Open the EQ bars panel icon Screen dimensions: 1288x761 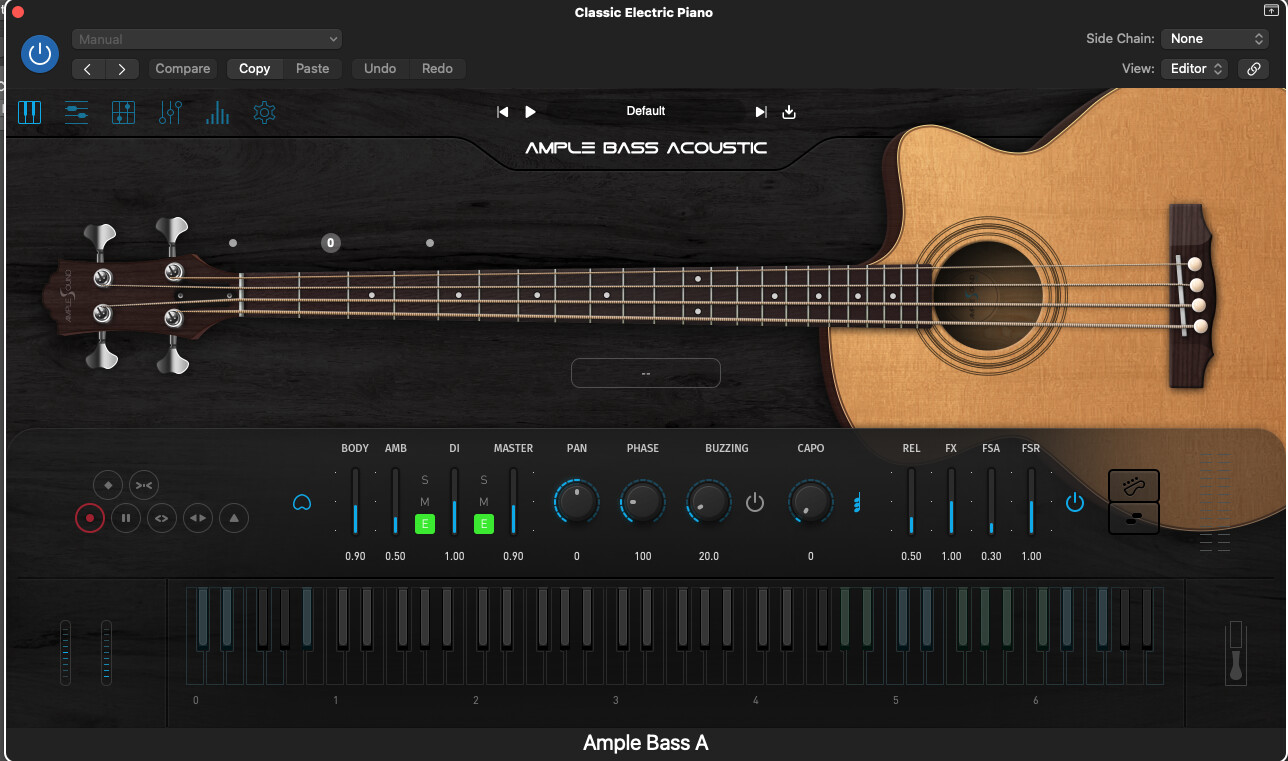click(x=217, y=113)
